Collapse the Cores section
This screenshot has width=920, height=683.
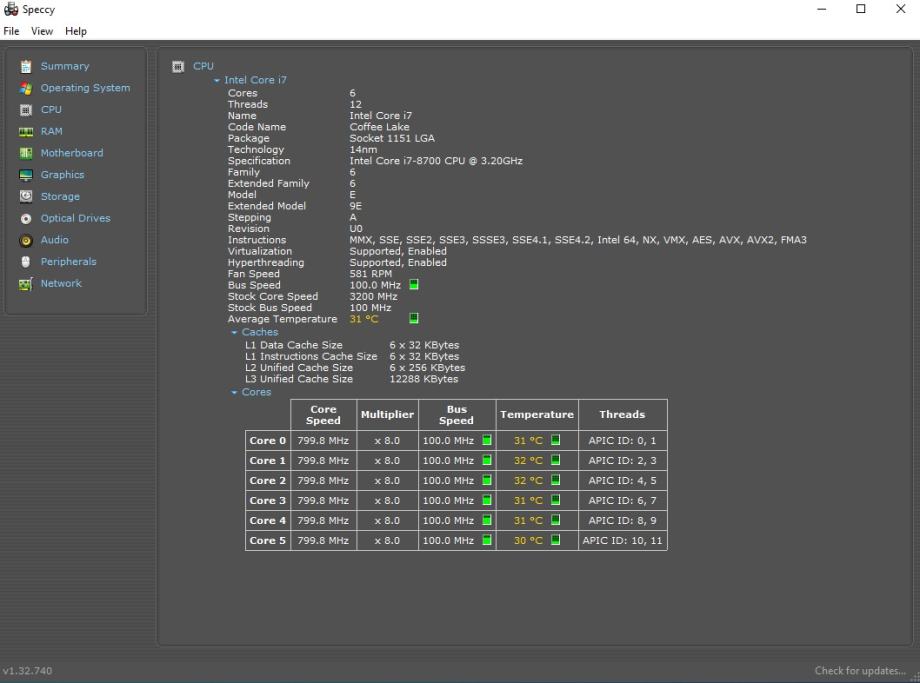point(235,393)
